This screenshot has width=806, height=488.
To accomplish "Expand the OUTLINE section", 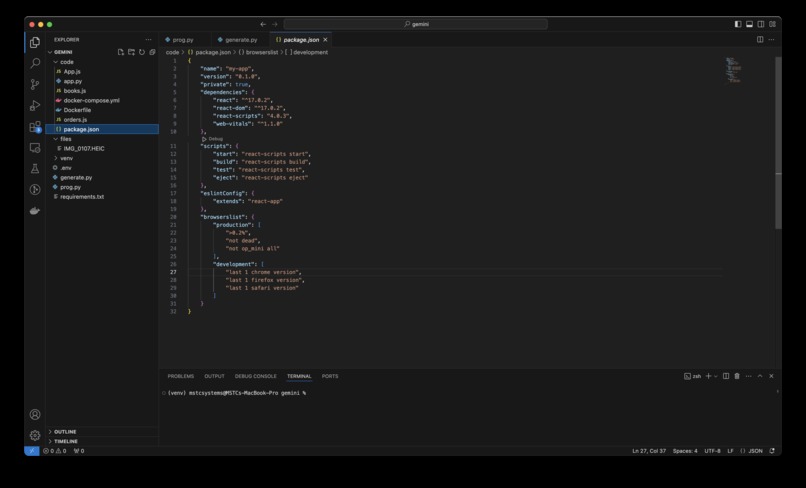I will click(65, 431).
